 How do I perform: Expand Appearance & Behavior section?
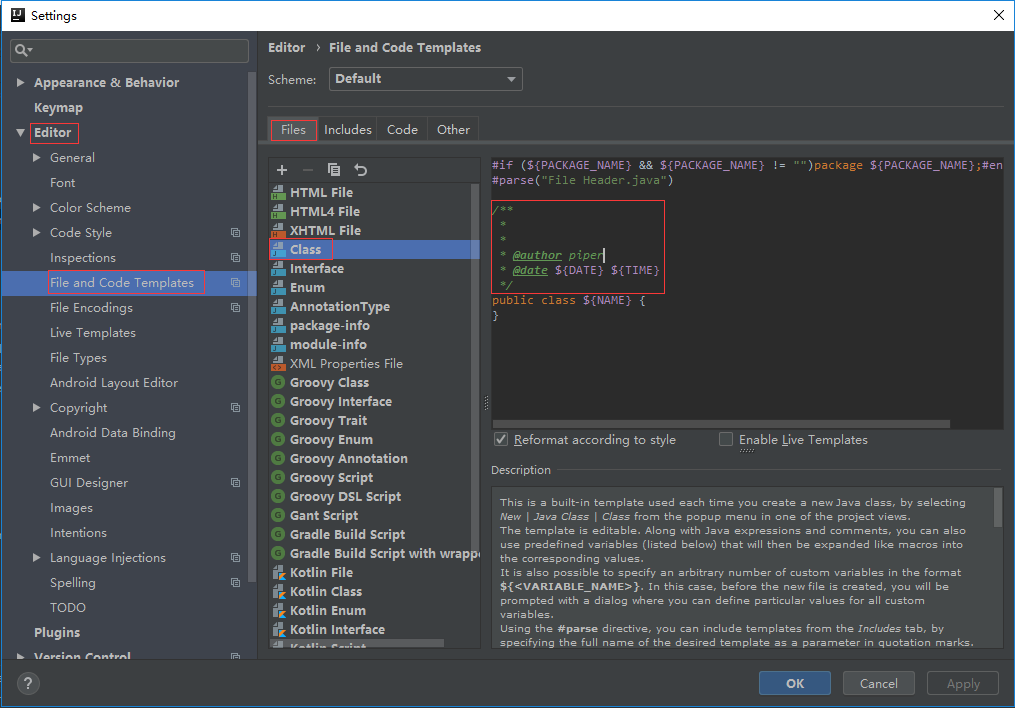(20, 82)
